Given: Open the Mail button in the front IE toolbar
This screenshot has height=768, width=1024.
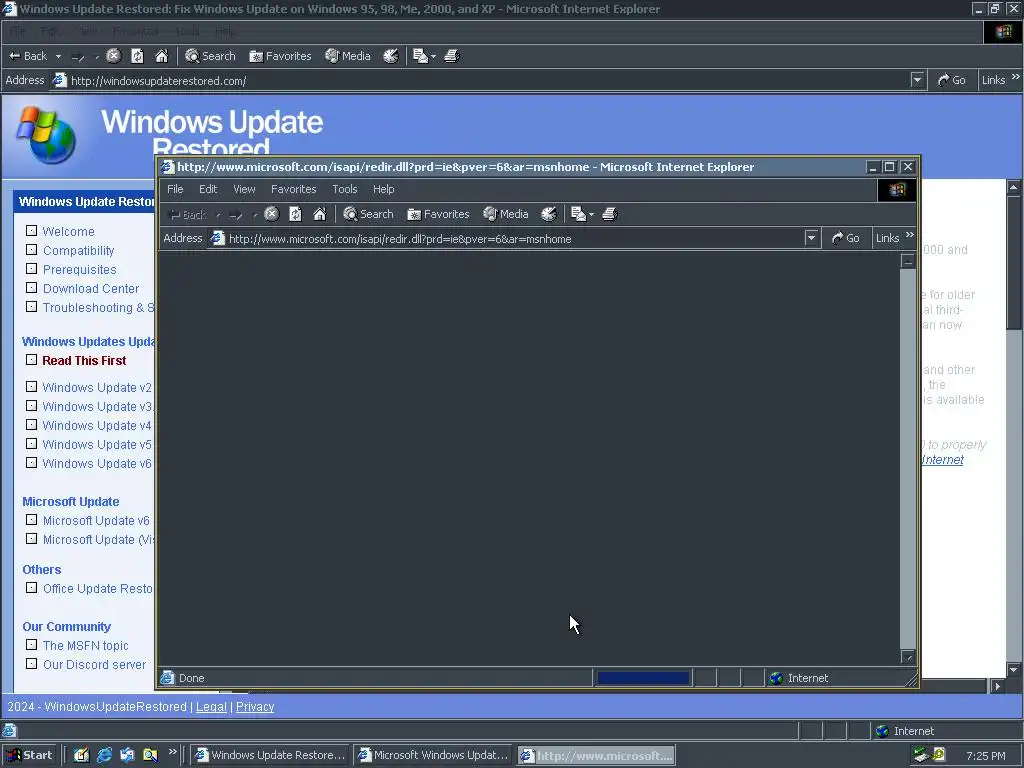Looking at the screenshot, I should [578, 214].
